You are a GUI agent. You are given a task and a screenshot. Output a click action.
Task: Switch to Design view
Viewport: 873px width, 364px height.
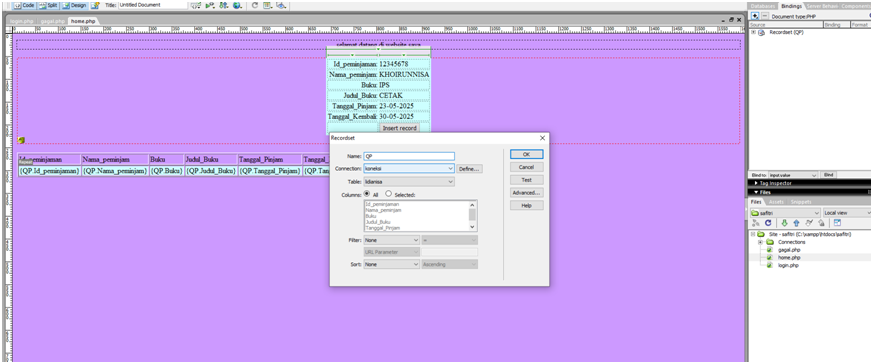tap(74, 5)
